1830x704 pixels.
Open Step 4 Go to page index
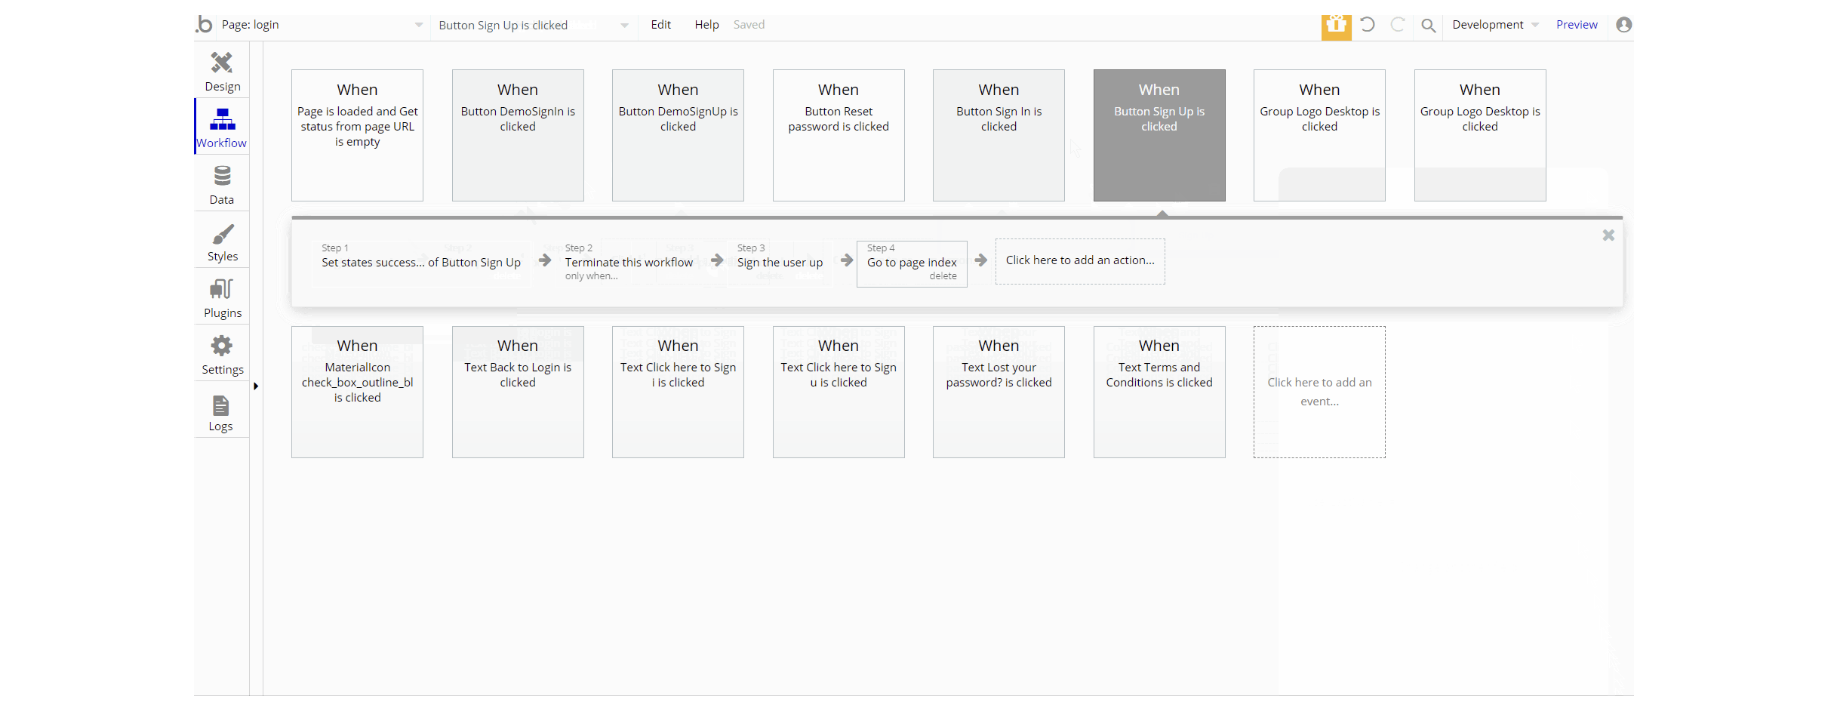pos(912,262)
